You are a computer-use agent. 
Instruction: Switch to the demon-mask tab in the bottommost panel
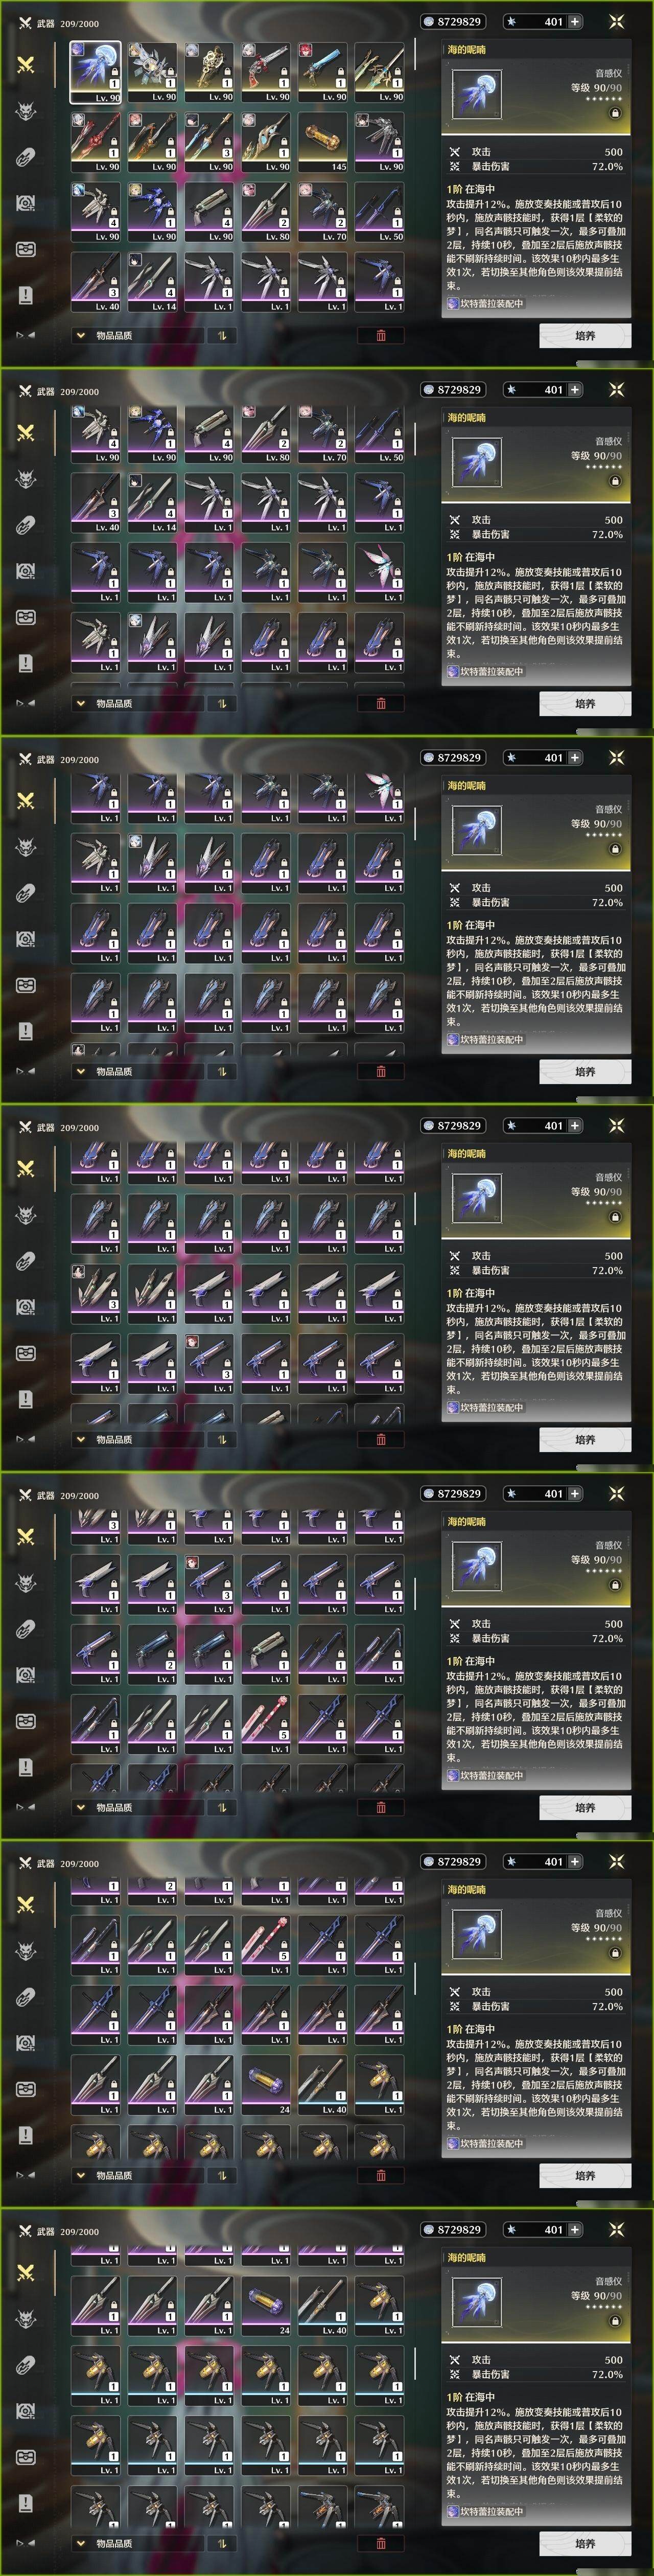(x=26, y=2319)
